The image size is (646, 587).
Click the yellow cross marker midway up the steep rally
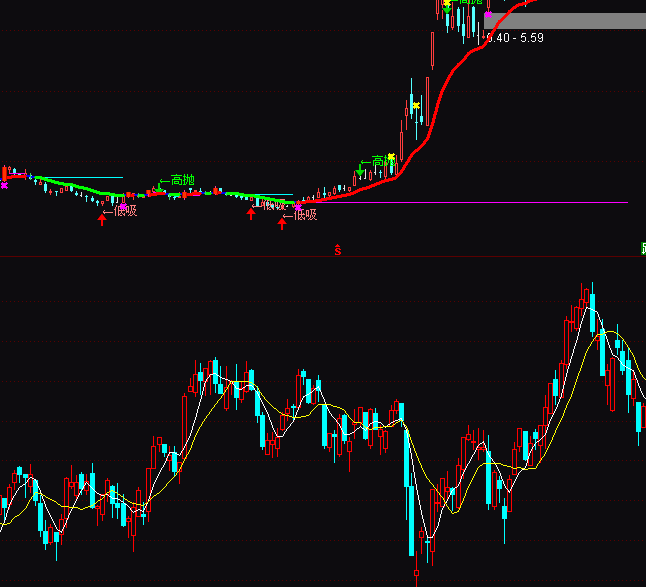coord(416,105)
